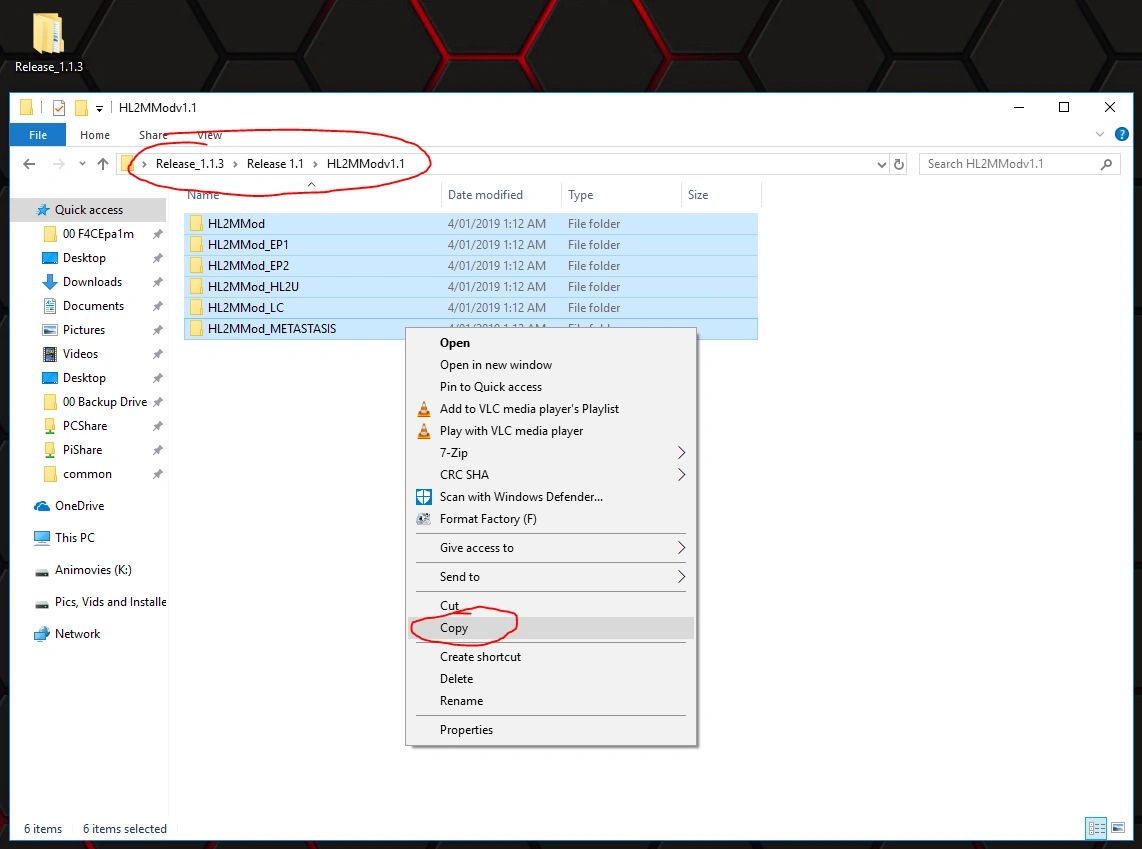
Task: Switch to Details view in status bar
Action: coord(1097,828)
